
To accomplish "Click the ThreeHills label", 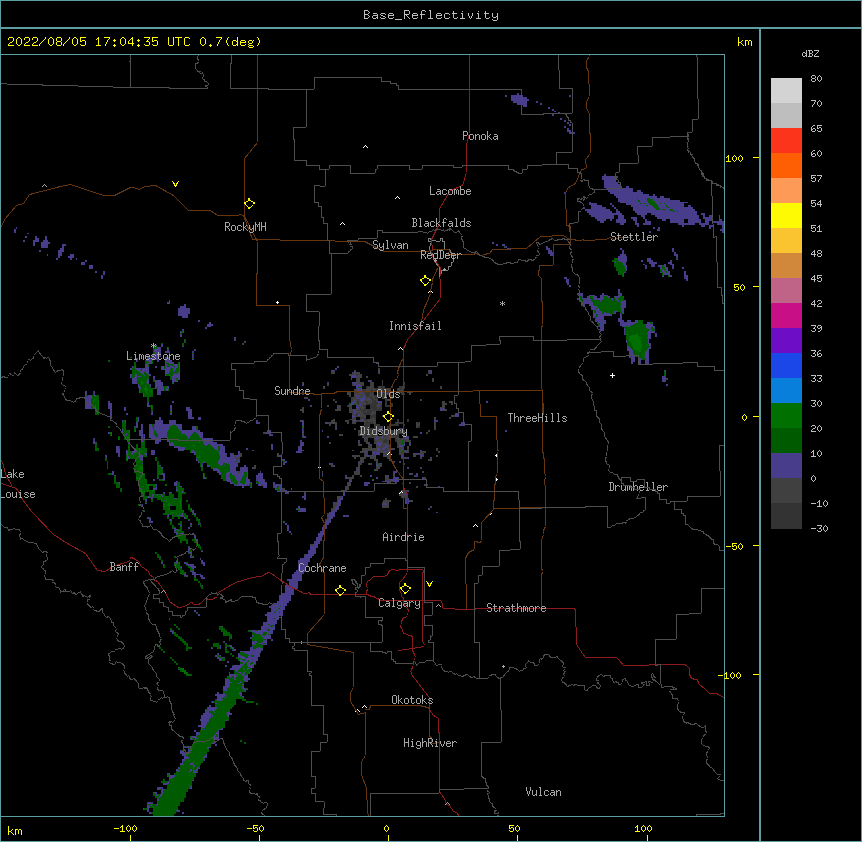I will tap(537, 418).
